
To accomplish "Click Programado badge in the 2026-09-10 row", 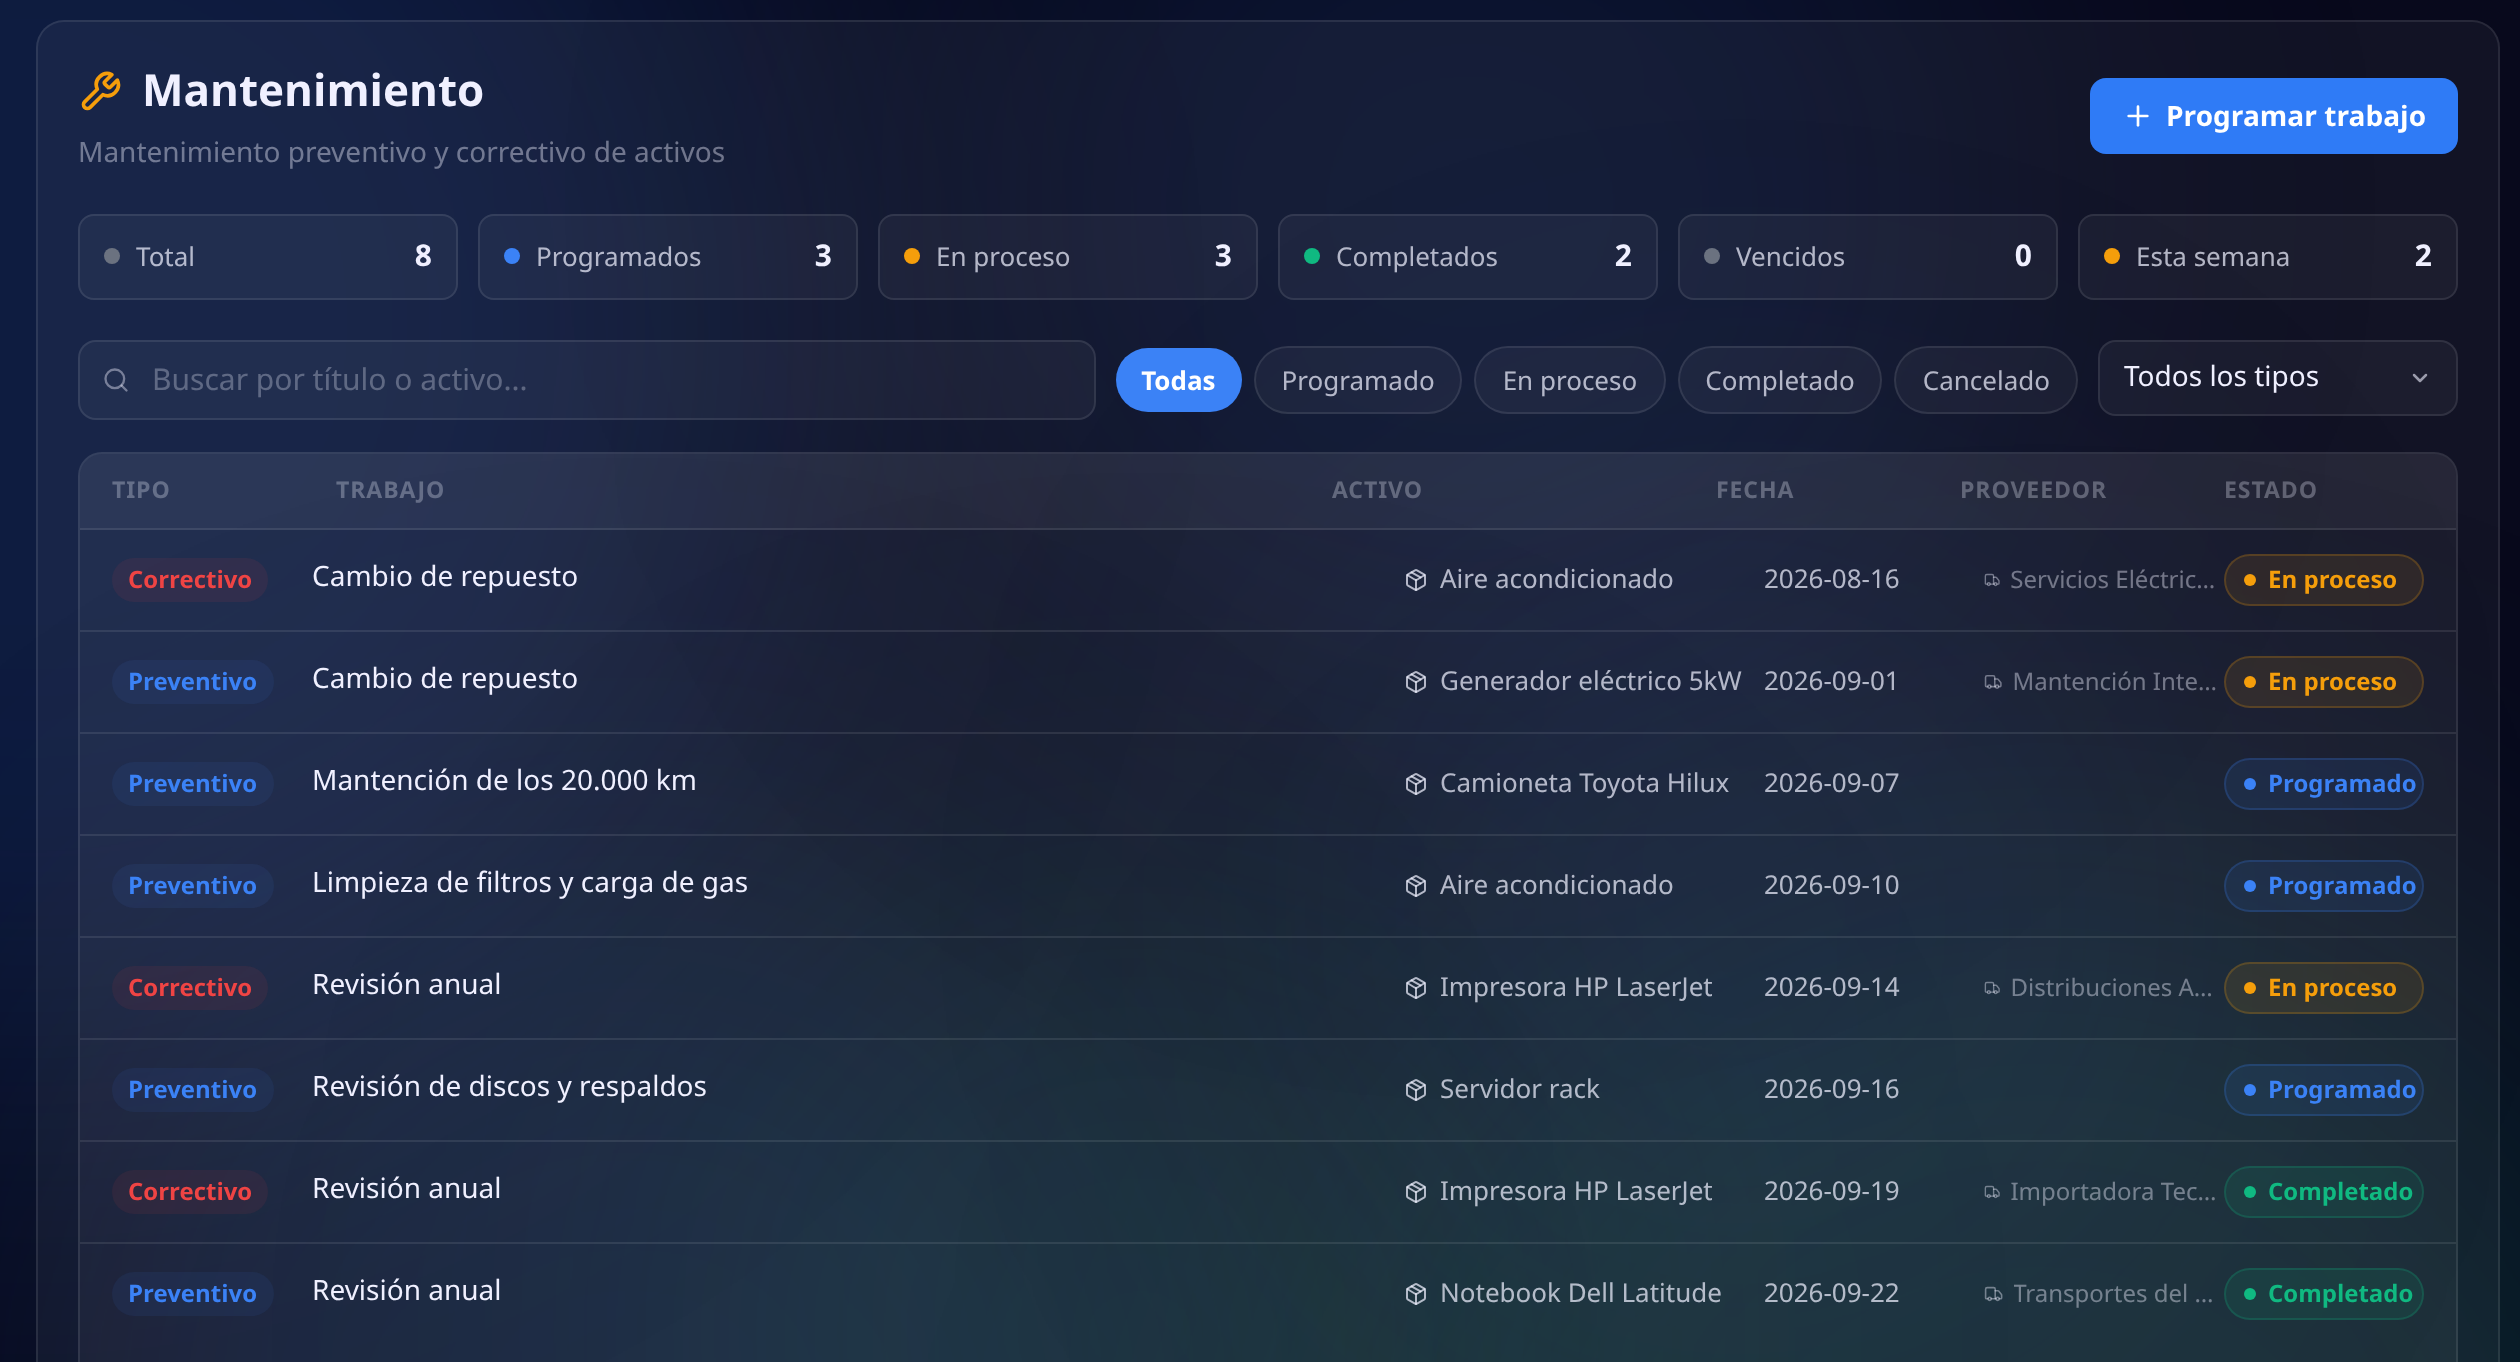I will pyautogui.click(x=2323, y=886).
